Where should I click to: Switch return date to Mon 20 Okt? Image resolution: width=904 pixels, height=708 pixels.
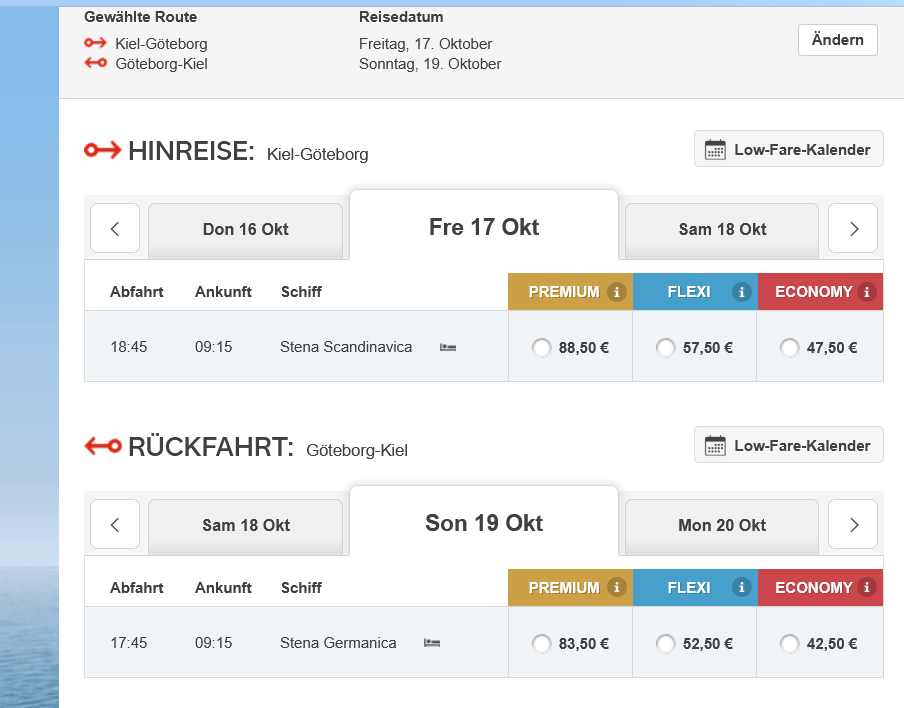point(722,526)
